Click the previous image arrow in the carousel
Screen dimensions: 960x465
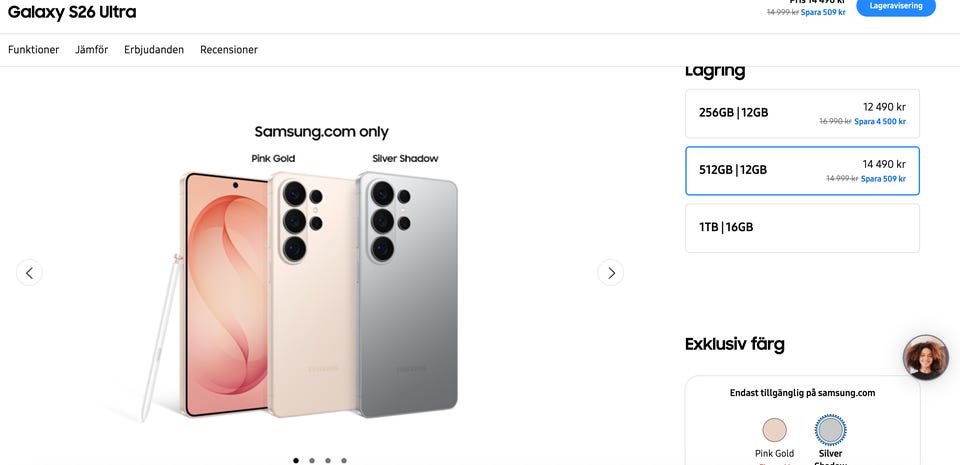[29, 272]
